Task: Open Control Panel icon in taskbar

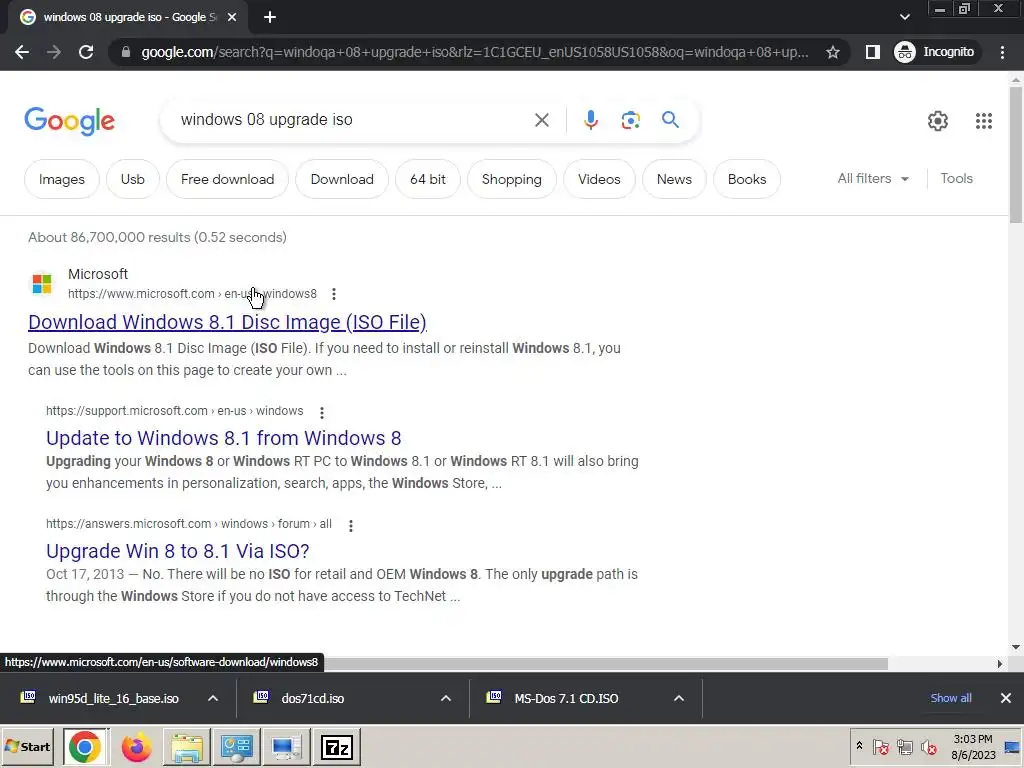Action: (x=236, y=747)
